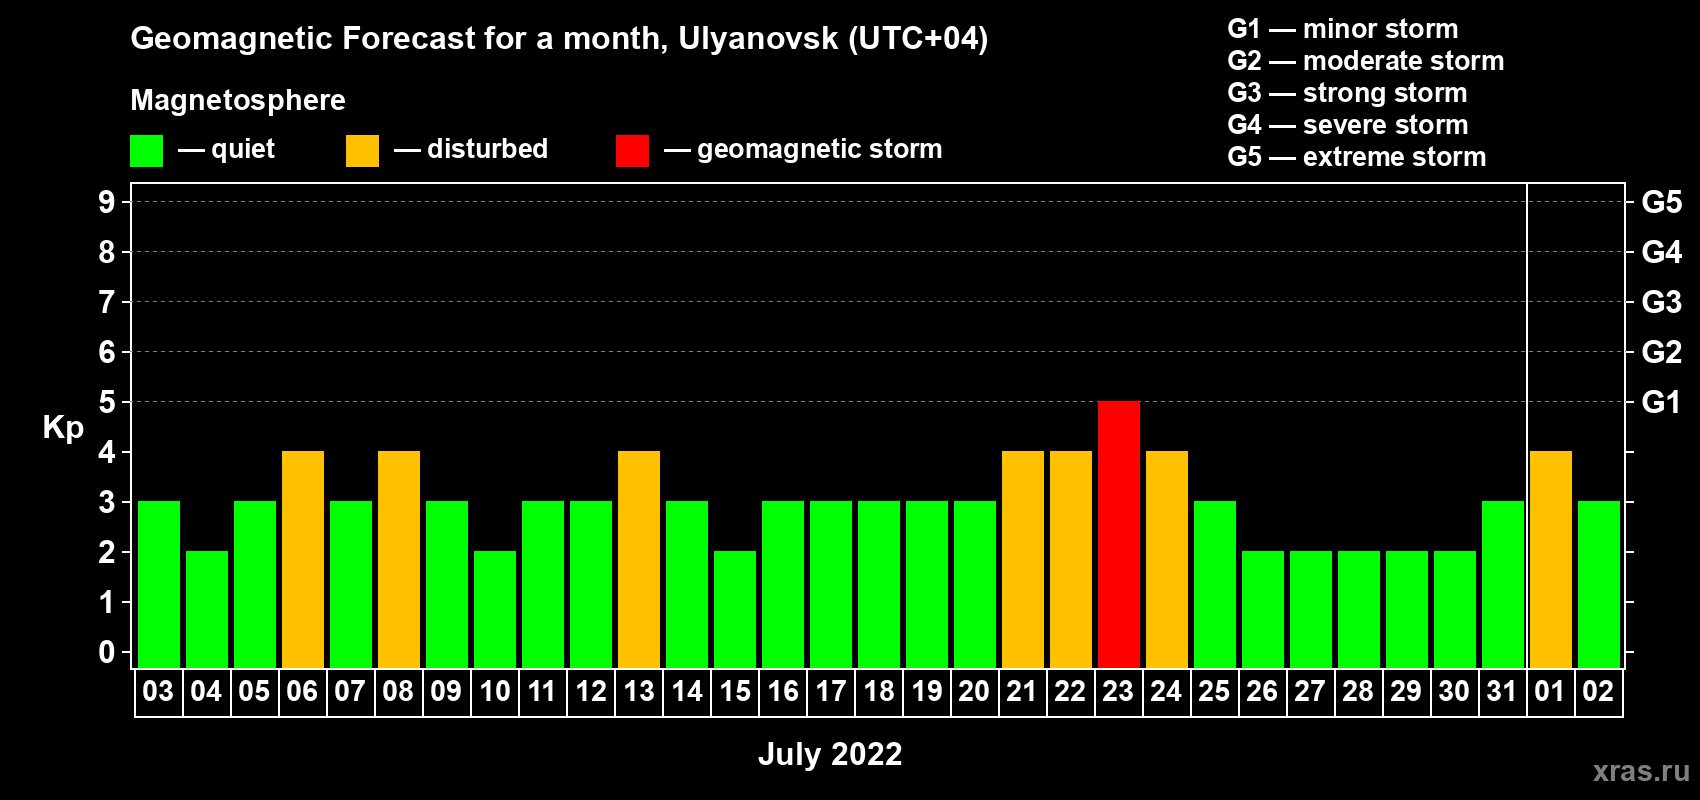Click the green bar above date 10
This screenshot has width=1700, height=800.
pos(495,609)
